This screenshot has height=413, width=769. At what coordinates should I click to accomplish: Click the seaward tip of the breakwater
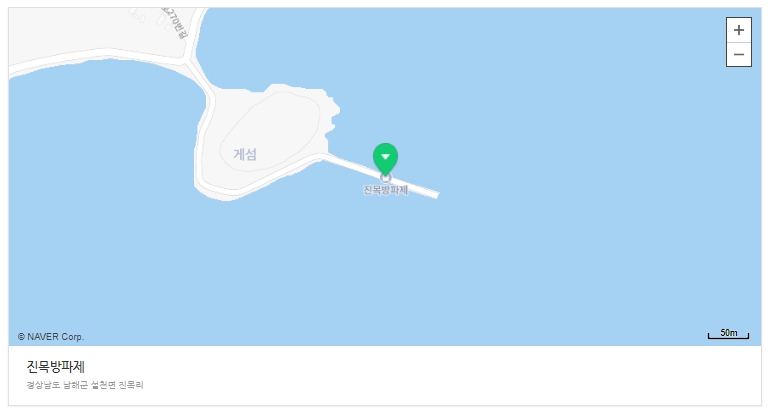[x=436, y=195]
